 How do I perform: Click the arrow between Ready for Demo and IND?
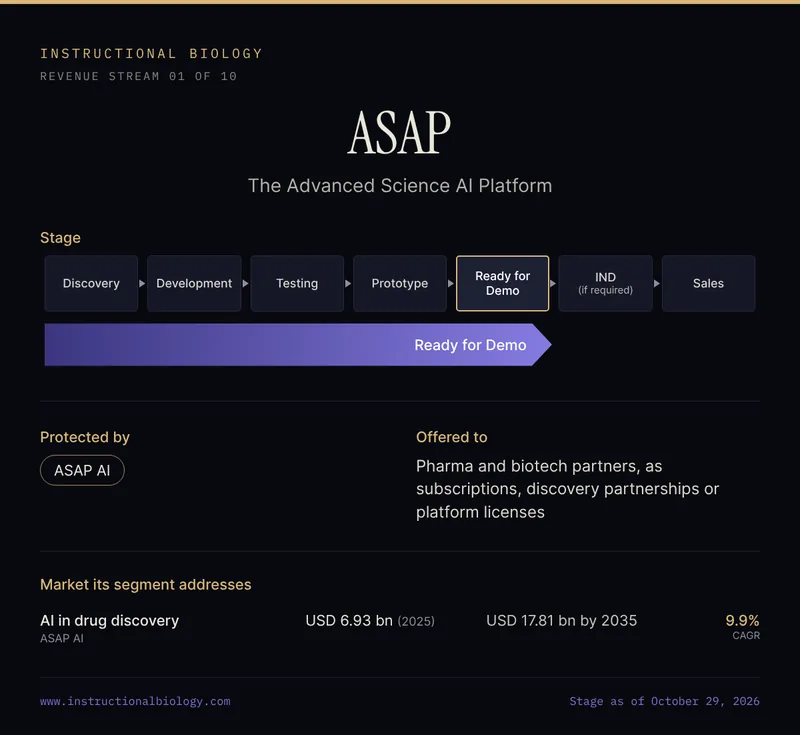553,283
